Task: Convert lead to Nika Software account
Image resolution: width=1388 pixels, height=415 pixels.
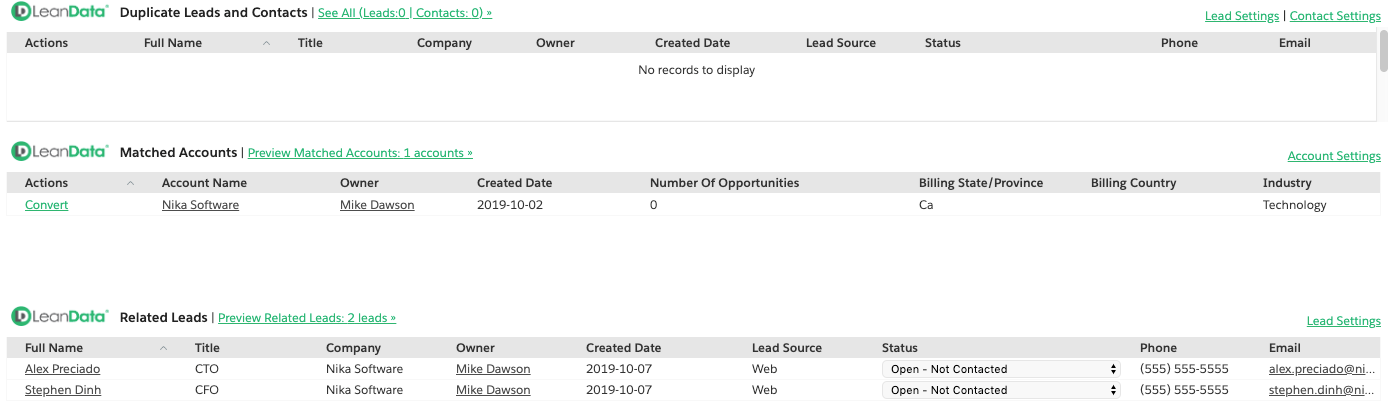Action: 47,205
